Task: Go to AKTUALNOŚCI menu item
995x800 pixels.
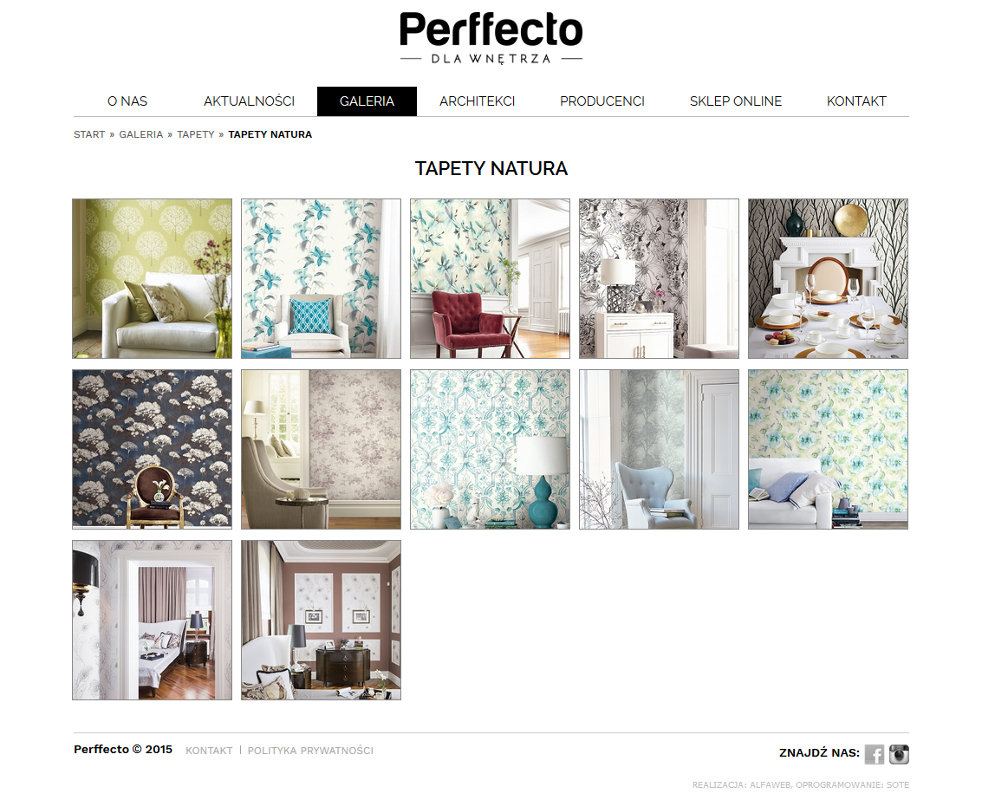Action: (249, 101)
